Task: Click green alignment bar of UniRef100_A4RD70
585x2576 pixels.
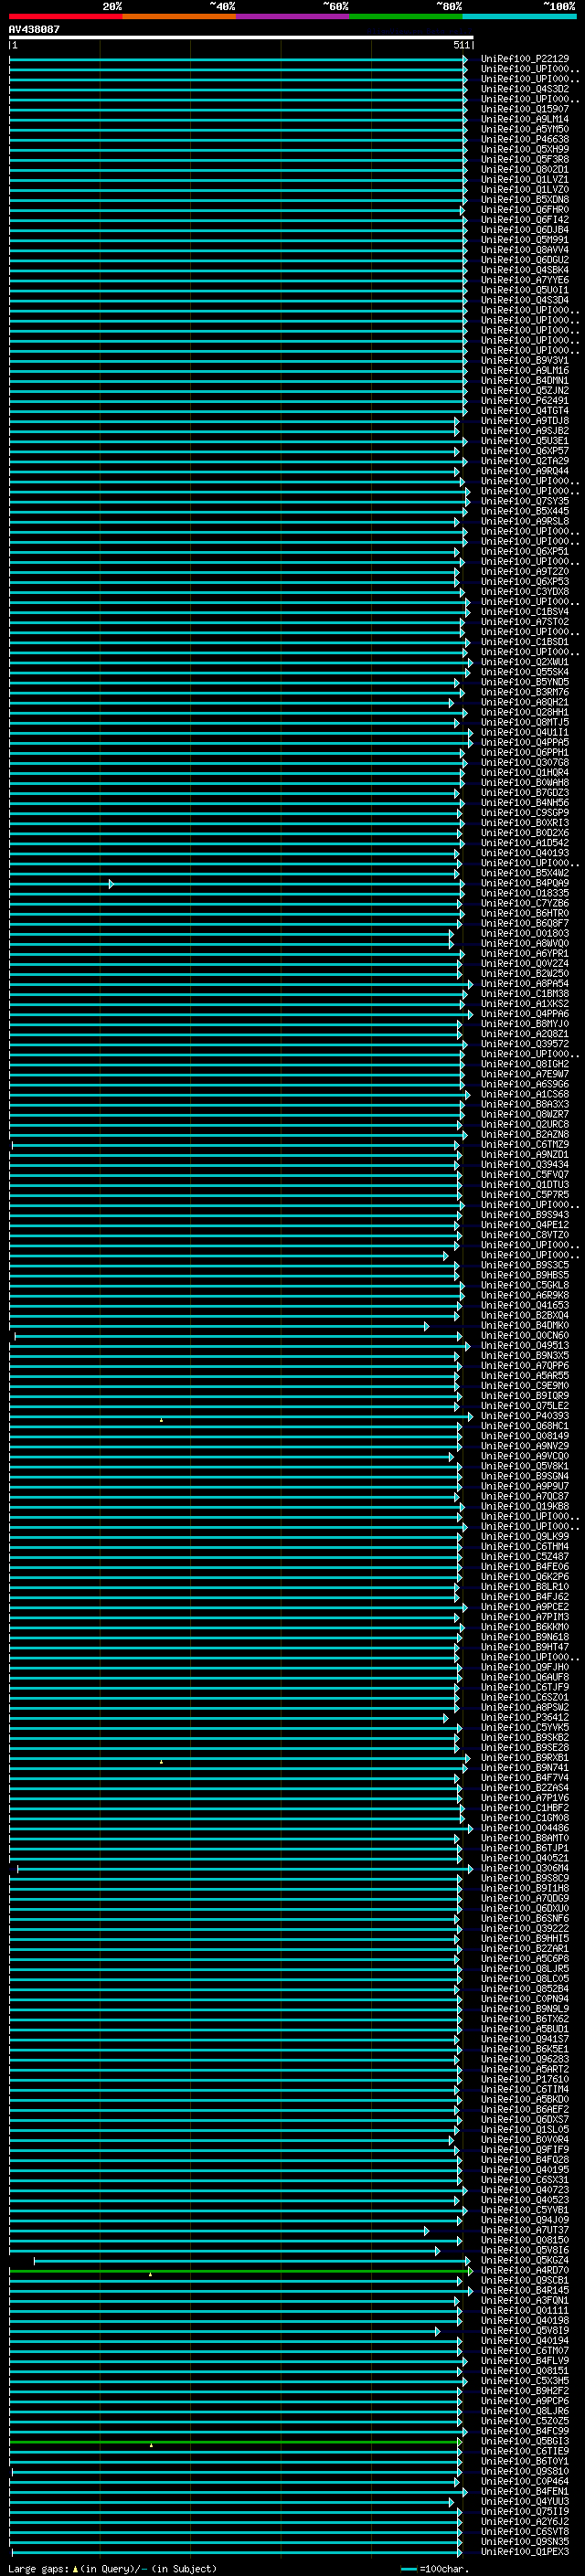Action: coord(240,2271)
